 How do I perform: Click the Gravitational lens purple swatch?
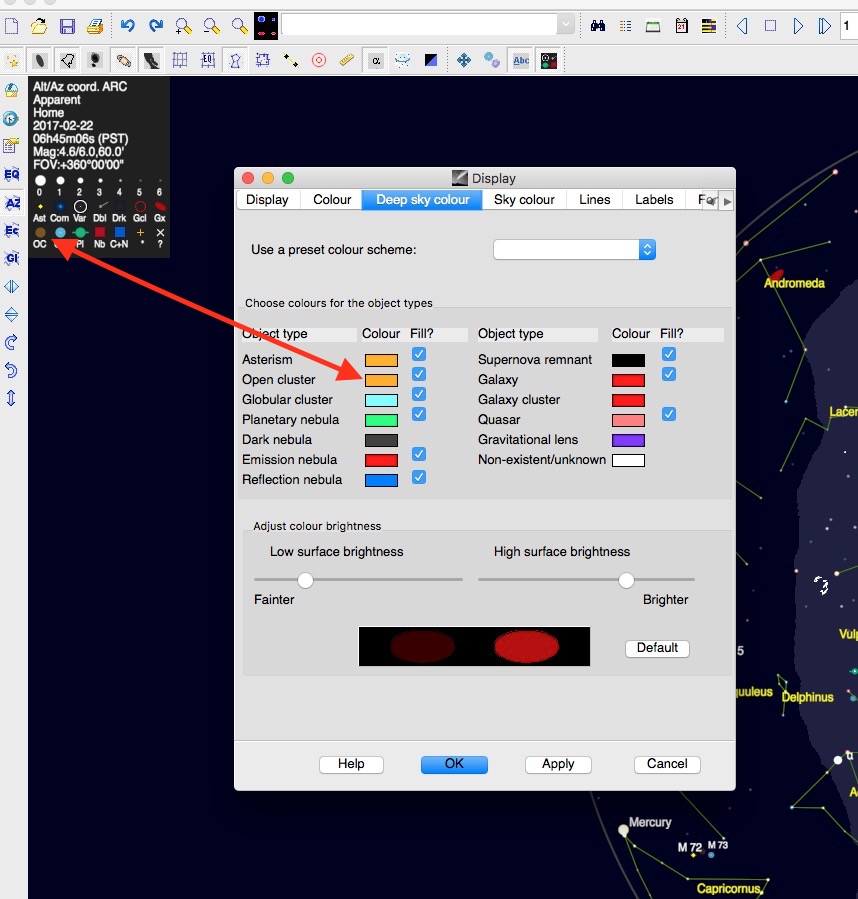[628, 440]
